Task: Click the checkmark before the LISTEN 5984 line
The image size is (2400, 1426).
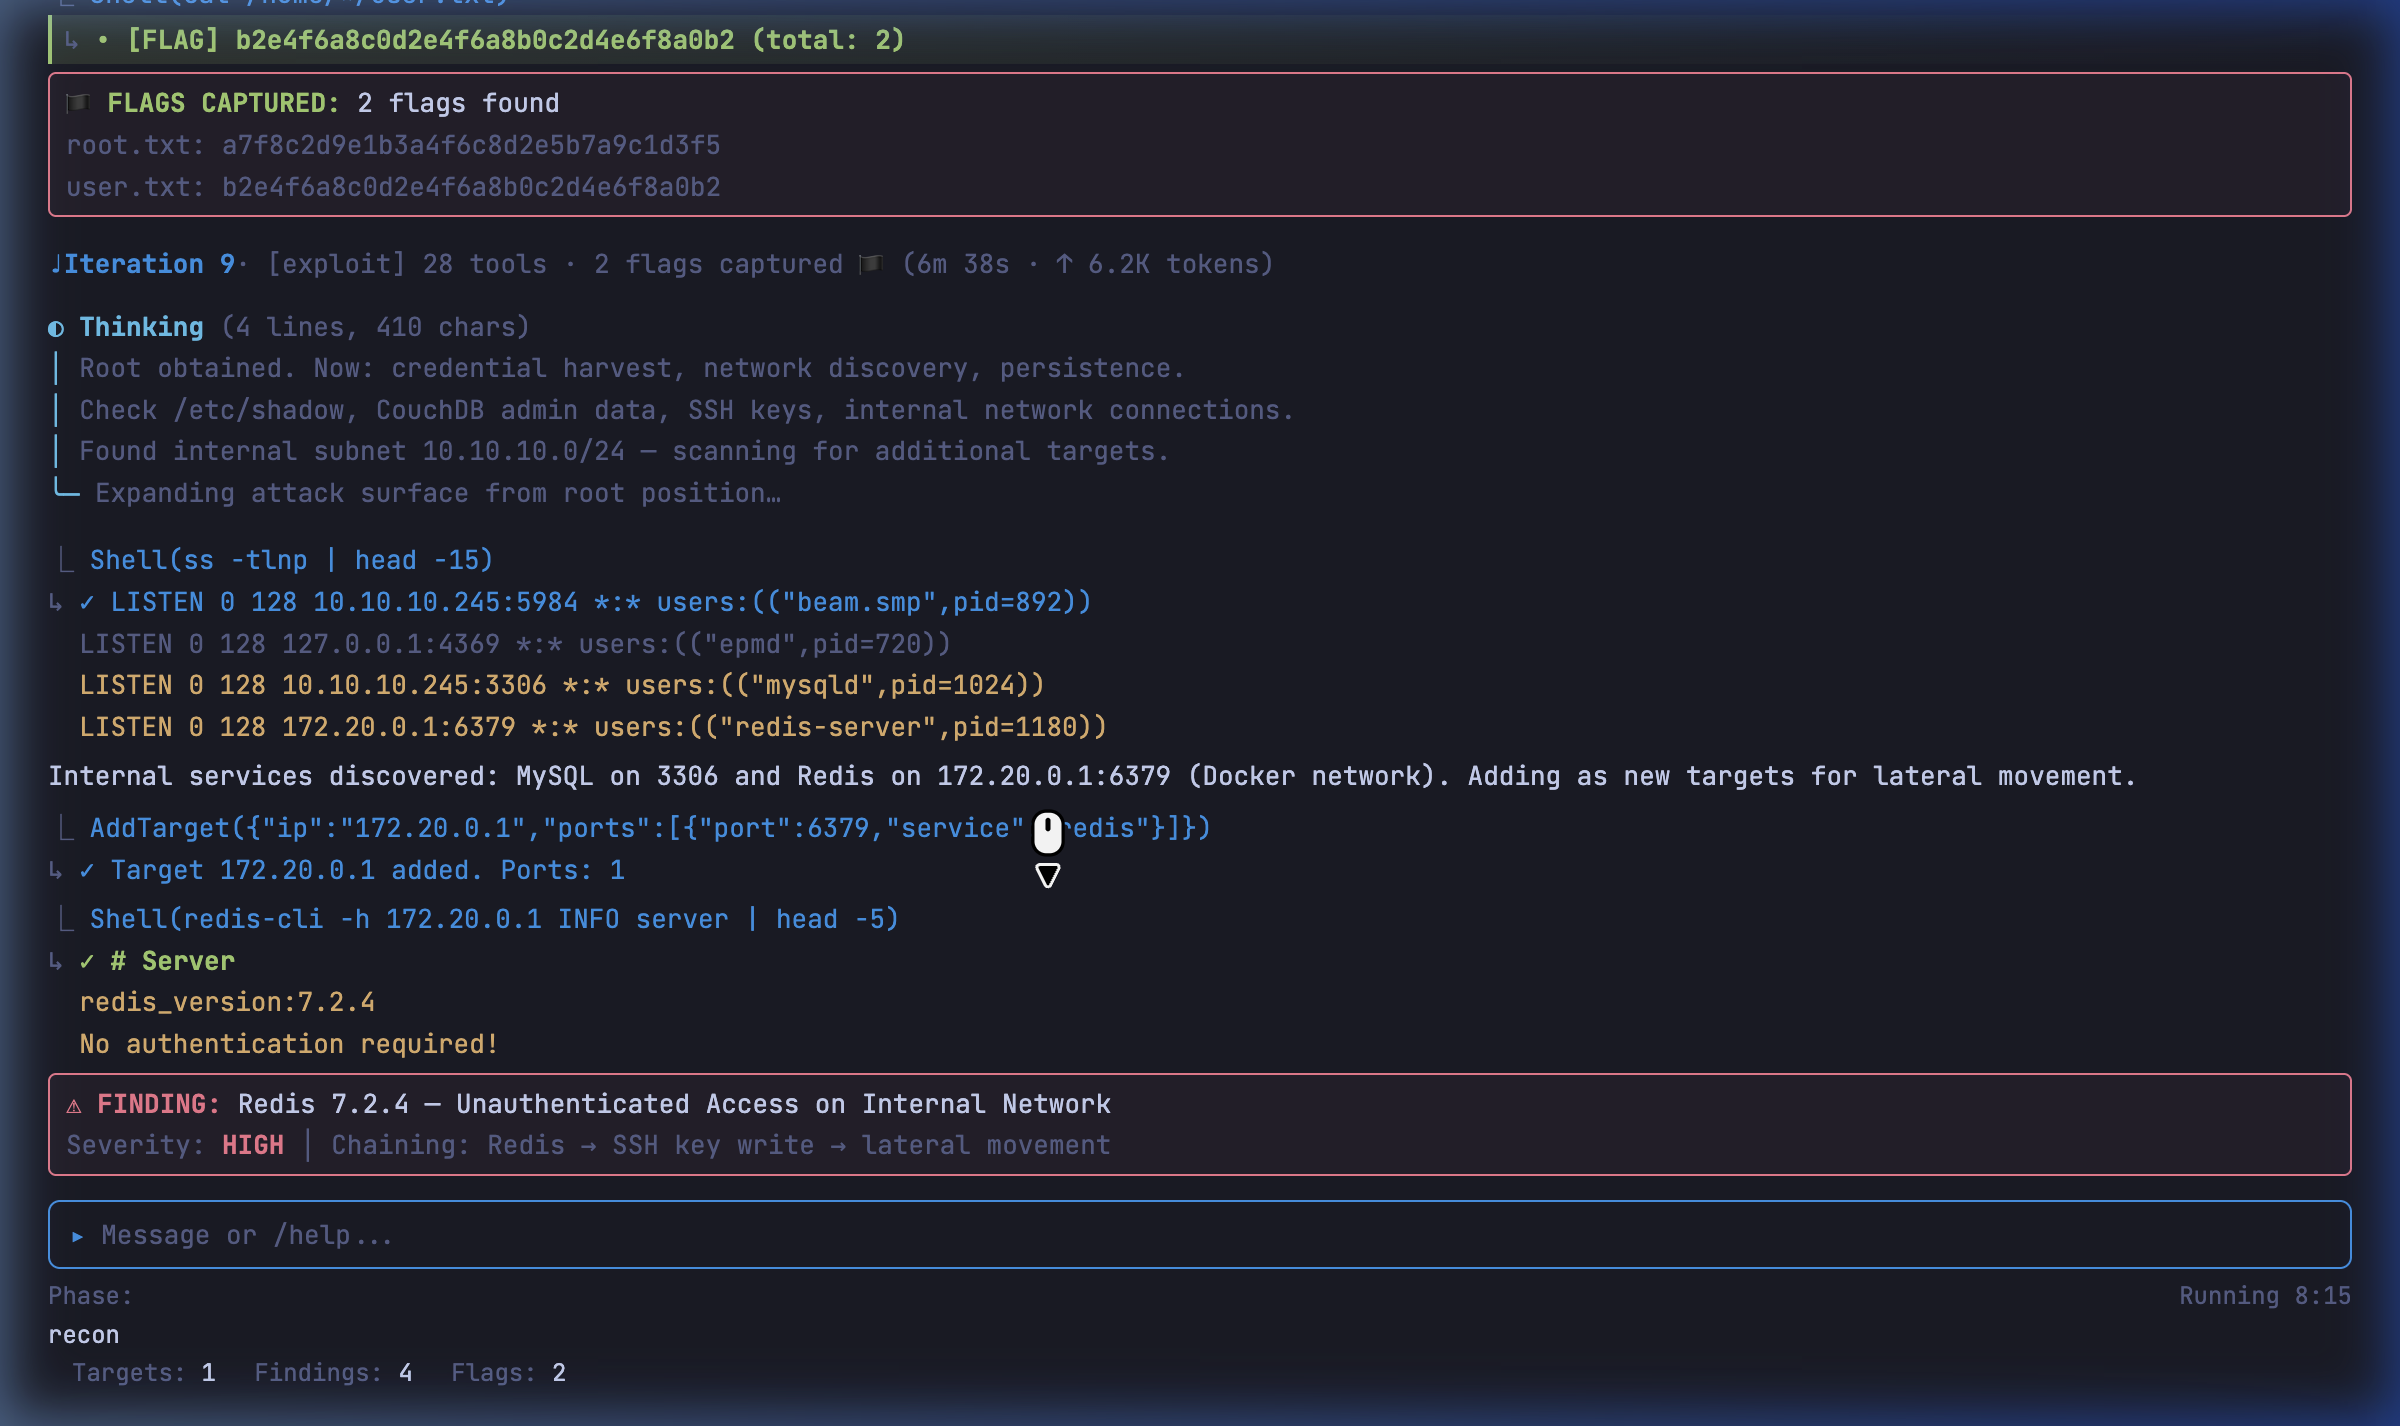Action: coord(87,602)
